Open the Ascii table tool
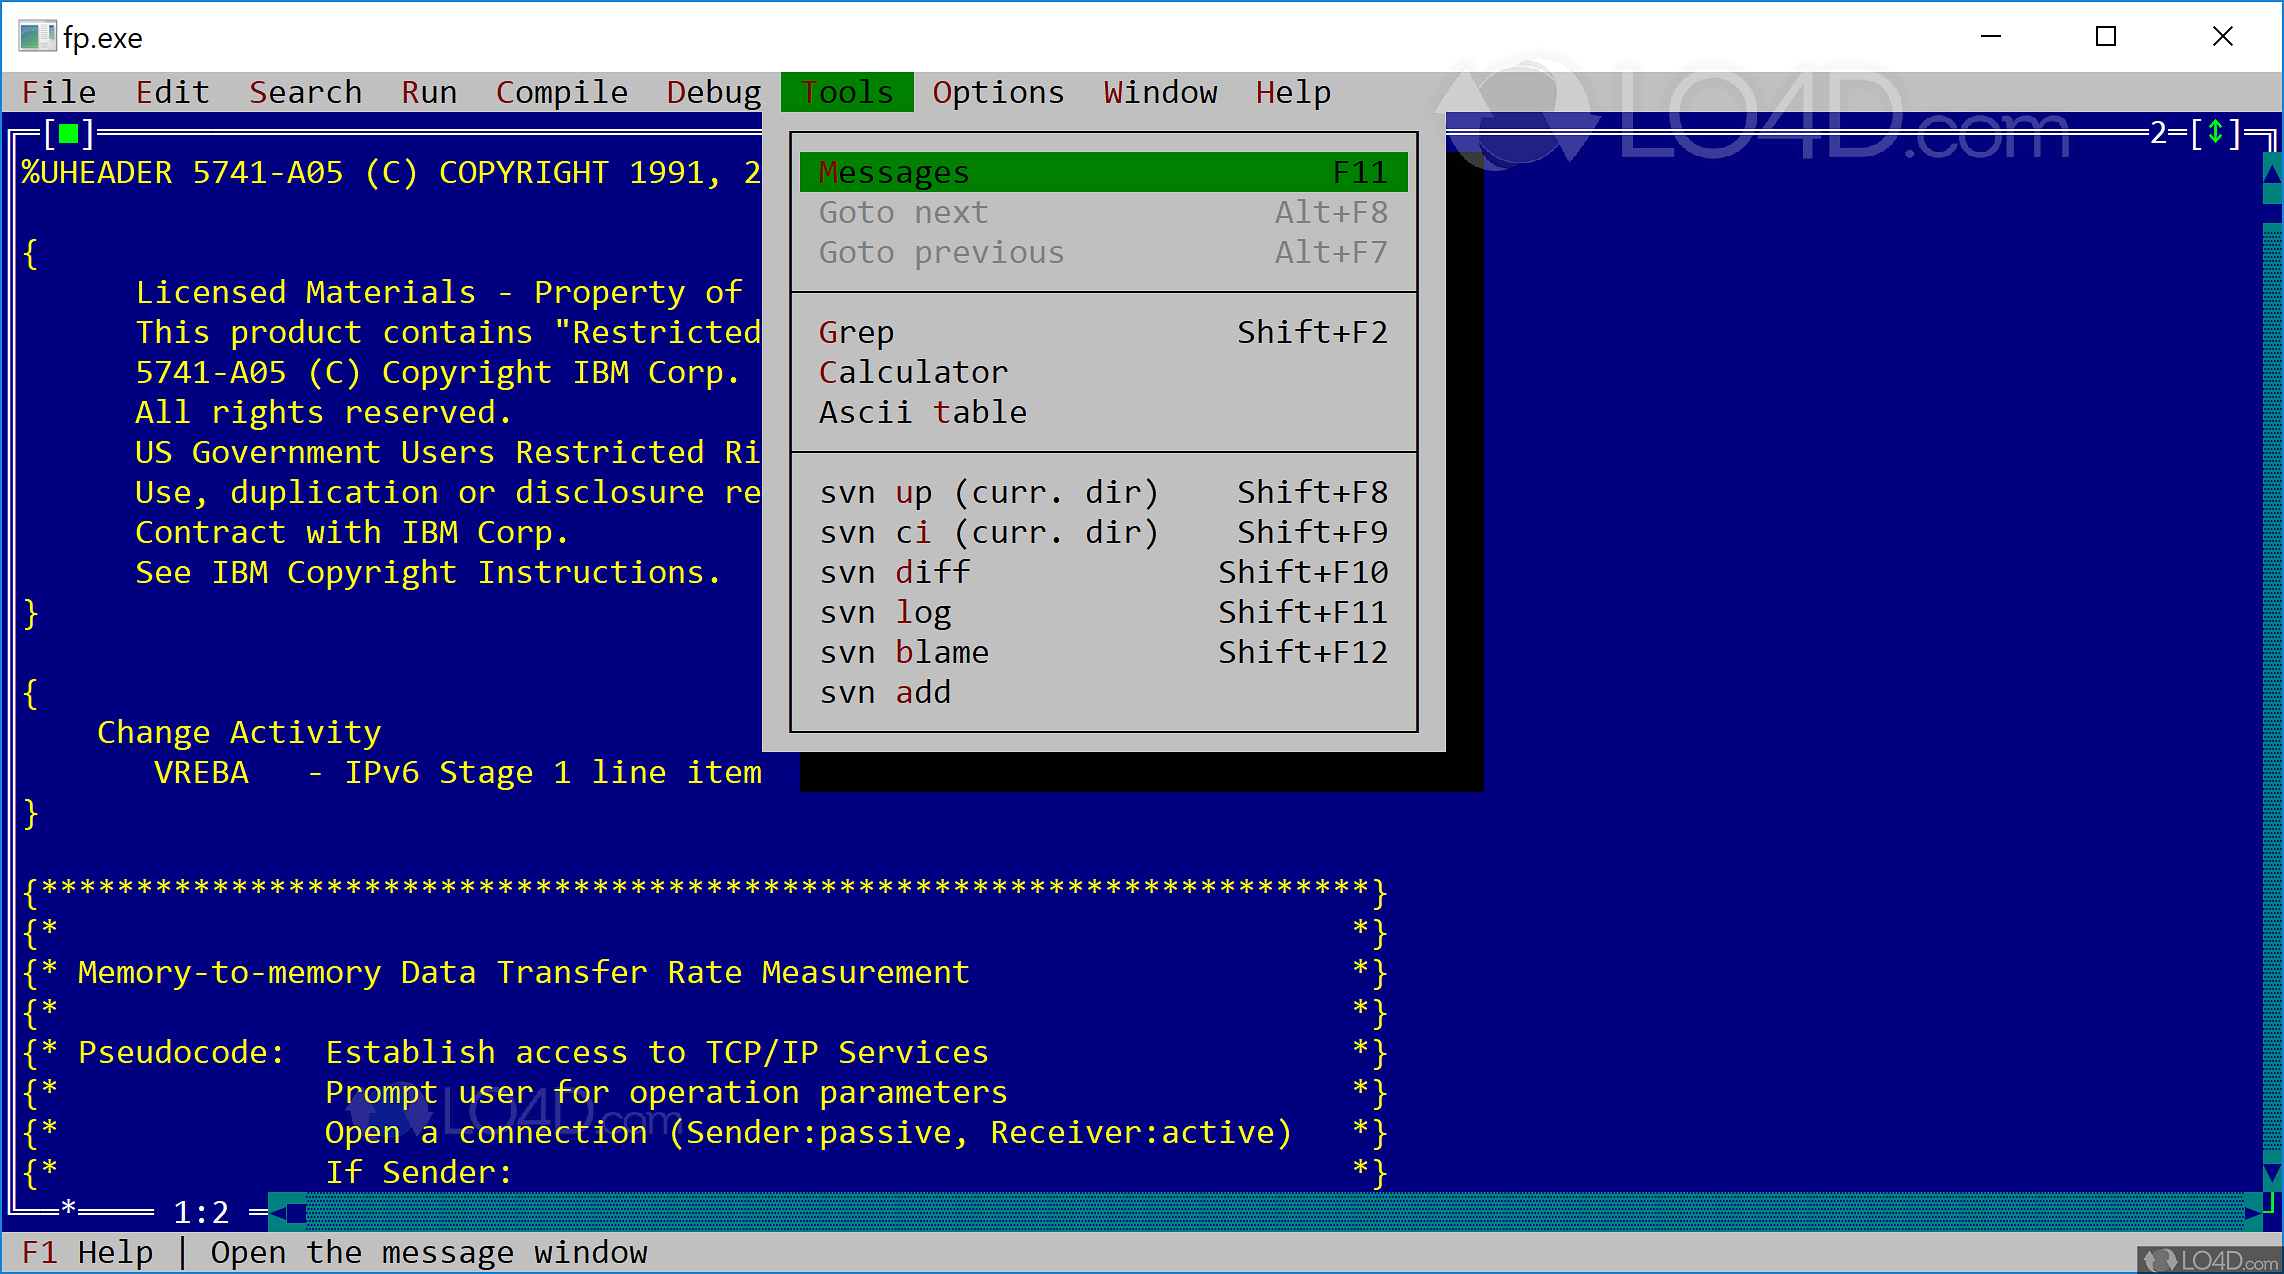 (x=918, y=413)
